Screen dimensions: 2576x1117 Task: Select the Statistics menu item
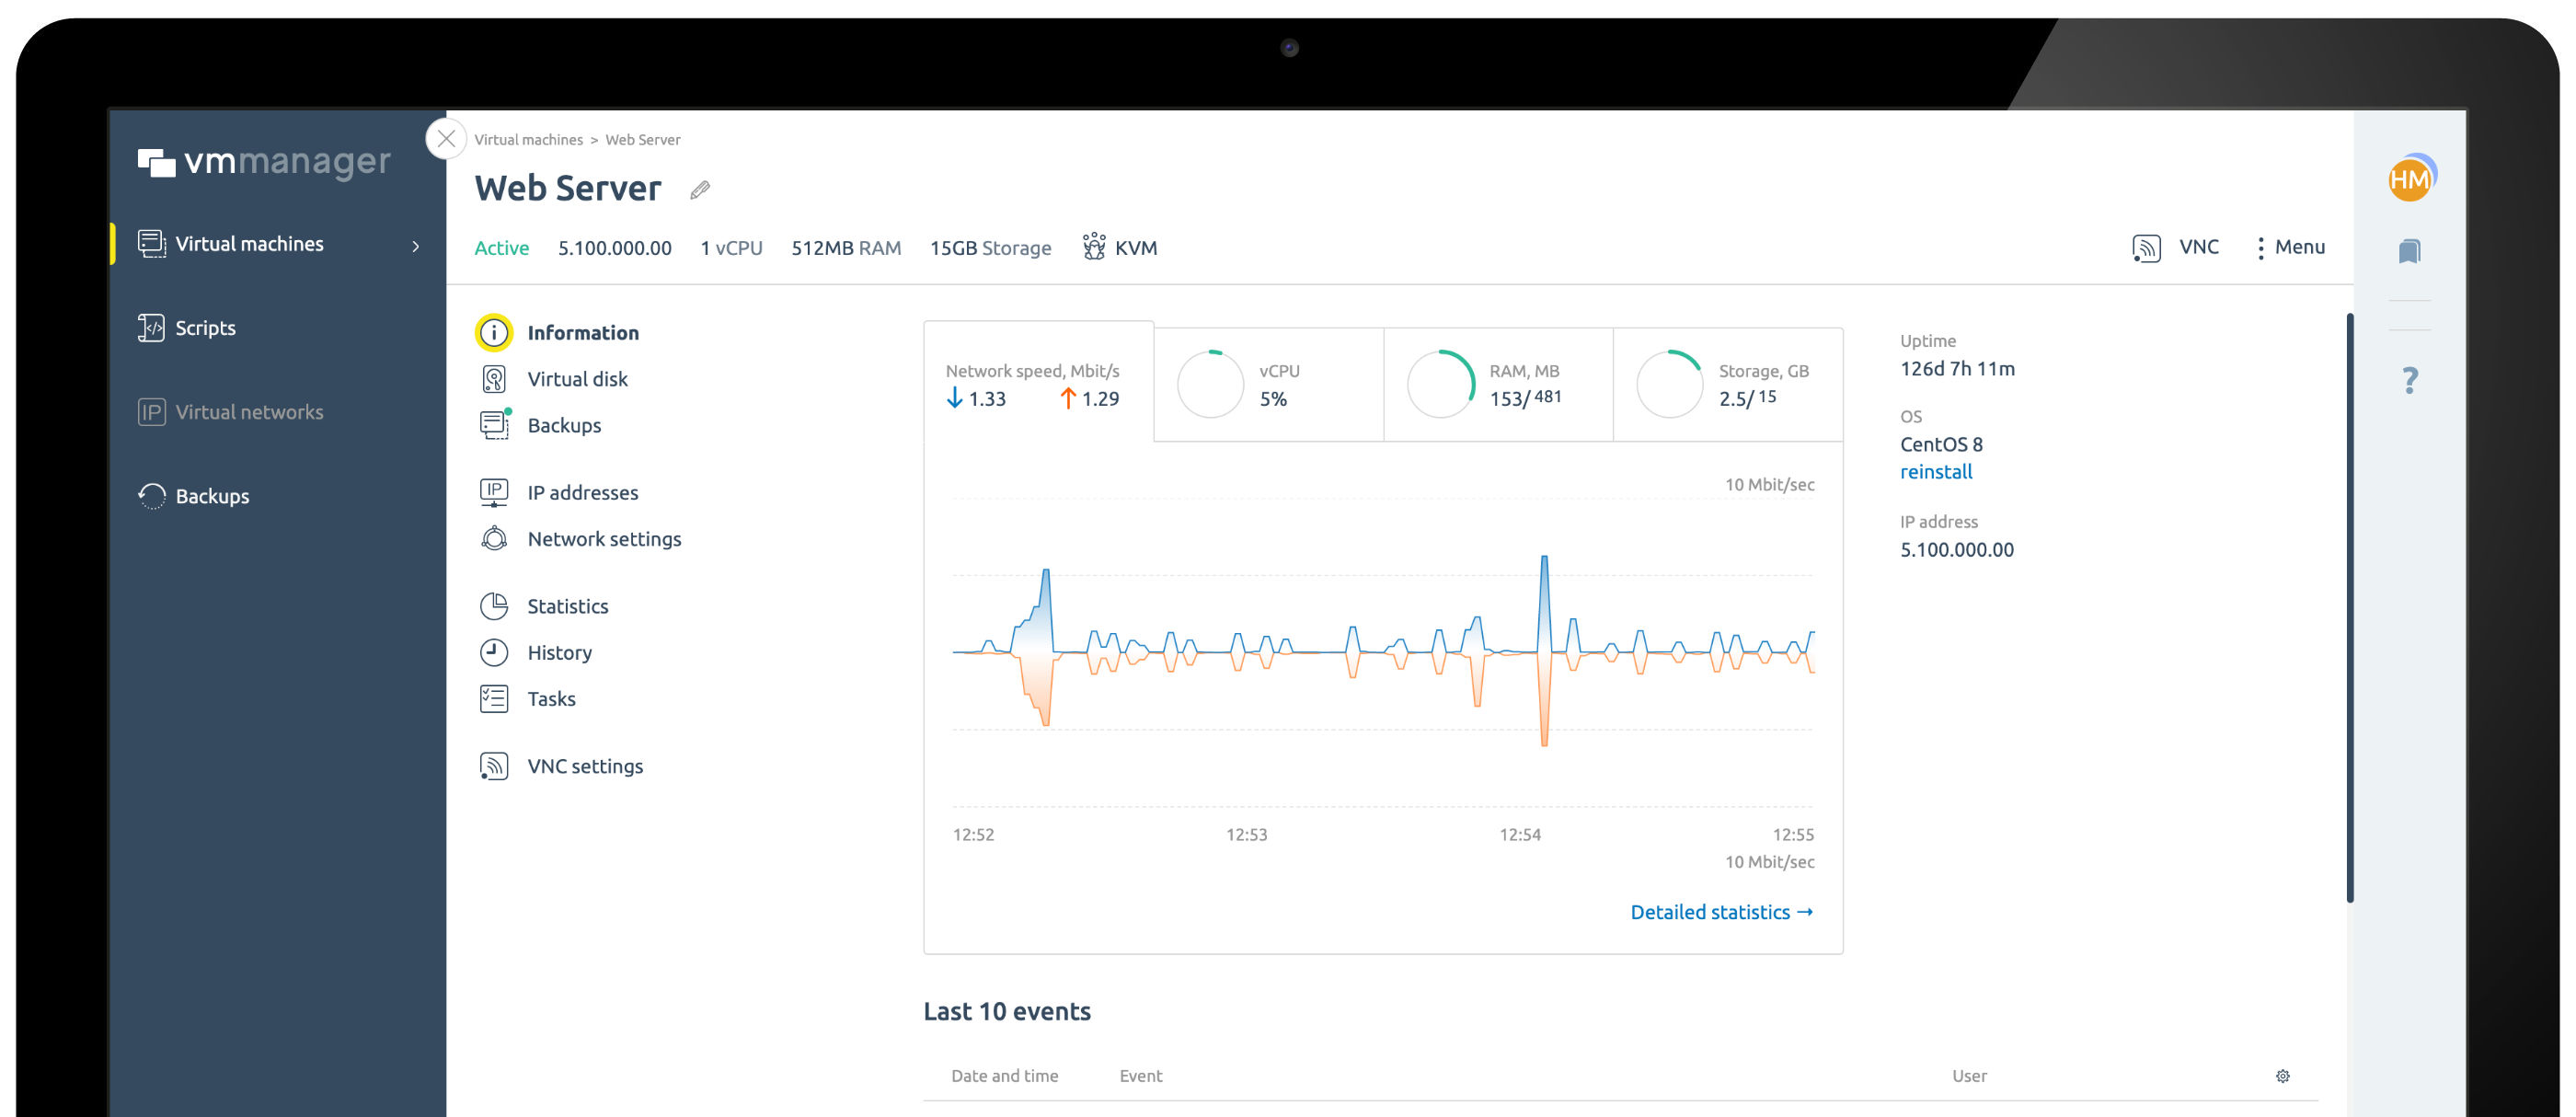(x=567, y=605)
